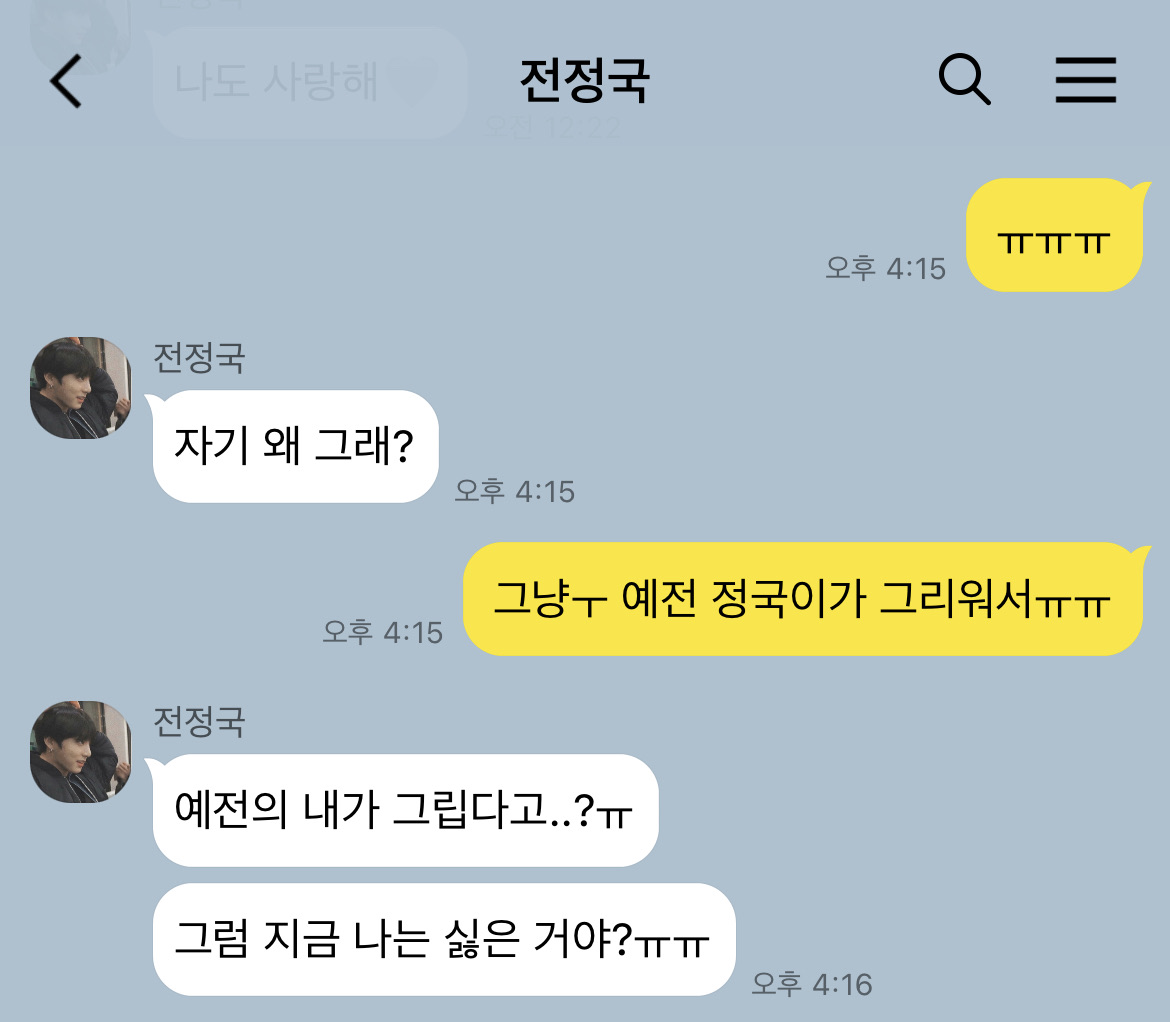This screenshot has height=1022, width=1170.
Task: Open 전정국's profile picture above 예전의 내가 message
Action: tap(81, 752)
